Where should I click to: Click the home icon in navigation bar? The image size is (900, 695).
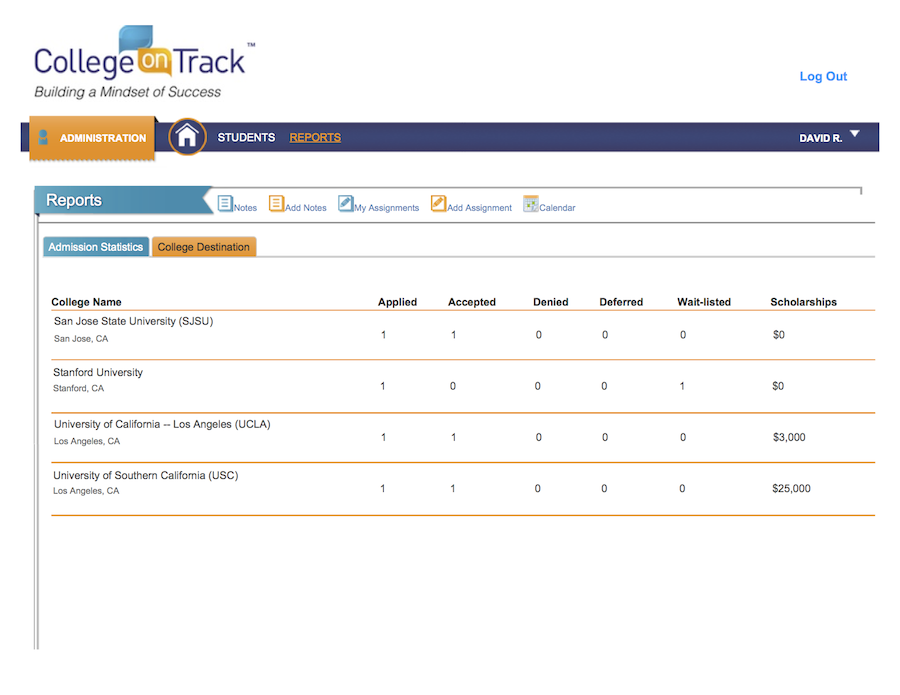tap(187, 137)
